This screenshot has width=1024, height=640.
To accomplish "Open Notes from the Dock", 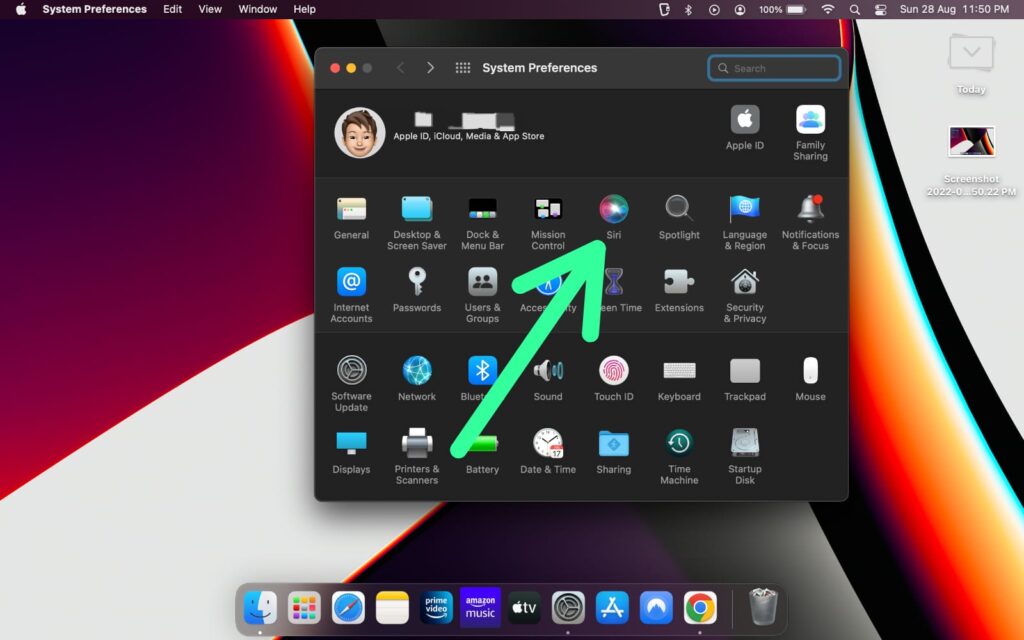I will (x=392, y=608).
